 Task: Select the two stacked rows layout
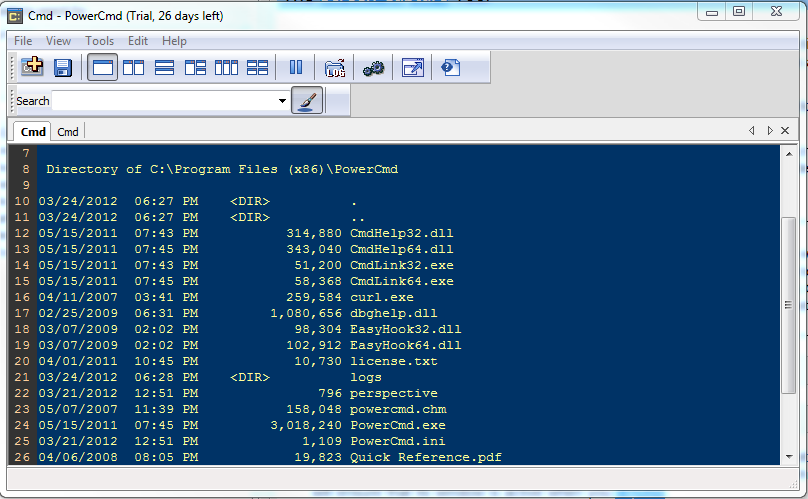point(164,68)
